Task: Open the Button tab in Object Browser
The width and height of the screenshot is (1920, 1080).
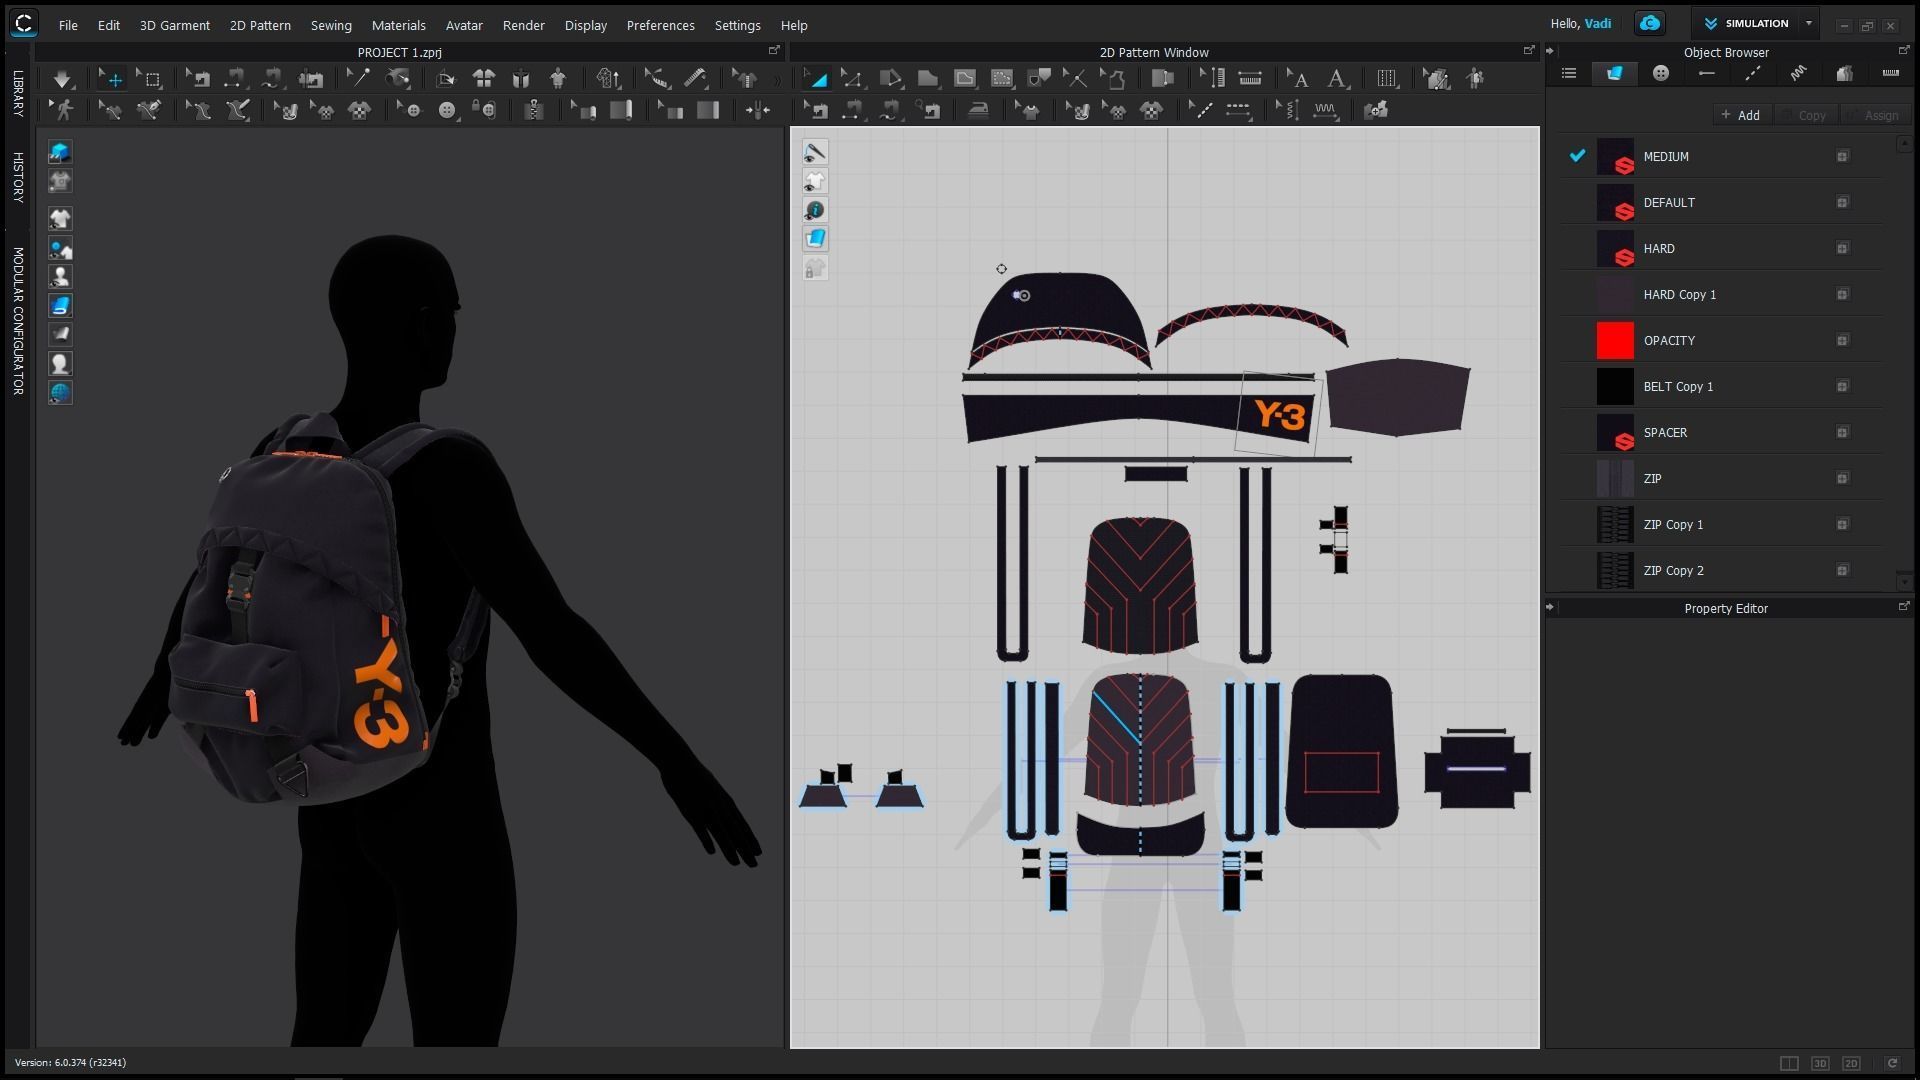Action: [1661, 74]
